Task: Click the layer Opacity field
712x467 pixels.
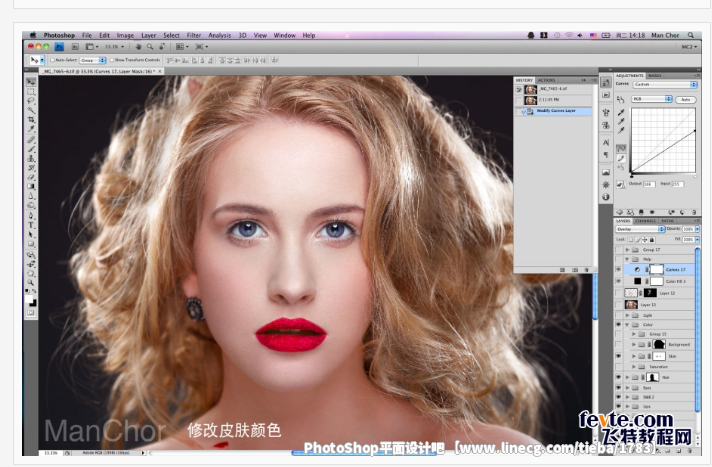Action: click(688, 229)
